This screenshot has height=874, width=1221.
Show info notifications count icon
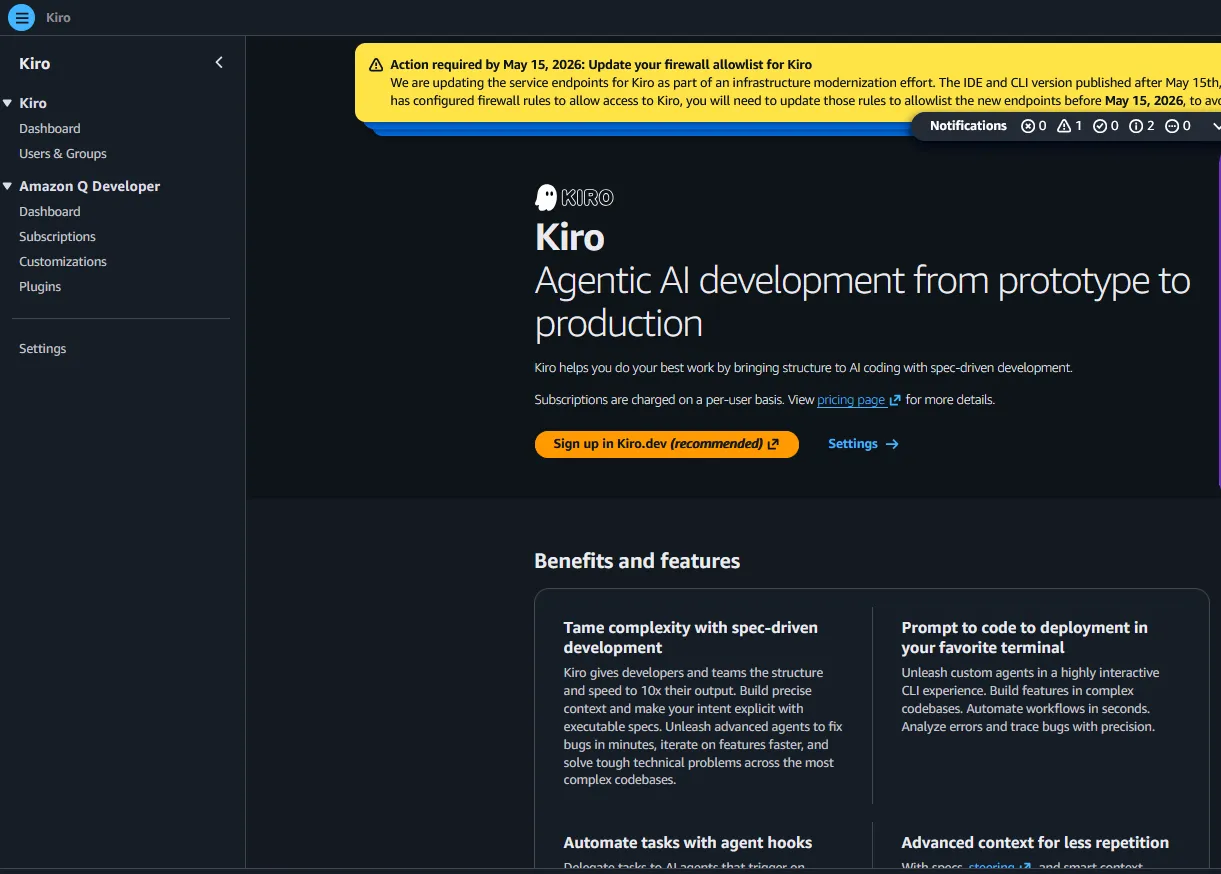(x=1136, y=126)
